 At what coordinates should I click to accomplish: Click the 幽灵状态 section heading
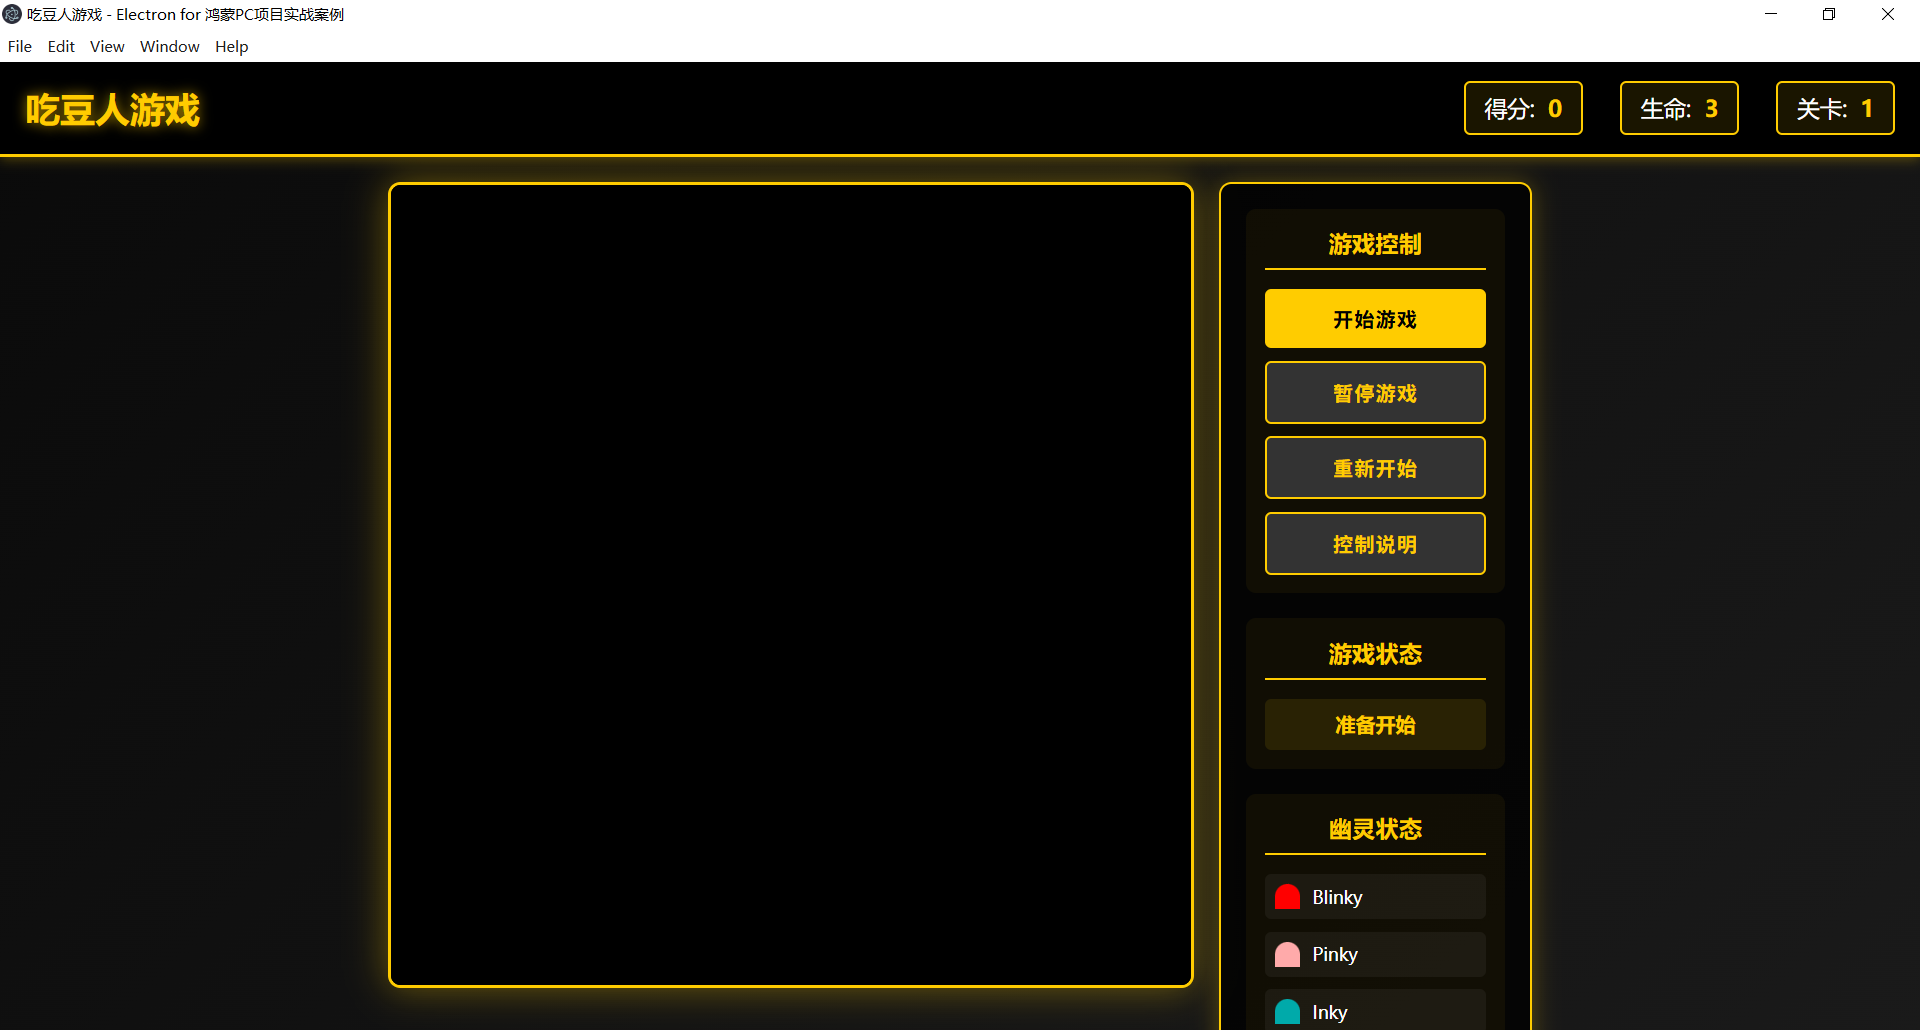point(1375,830)
